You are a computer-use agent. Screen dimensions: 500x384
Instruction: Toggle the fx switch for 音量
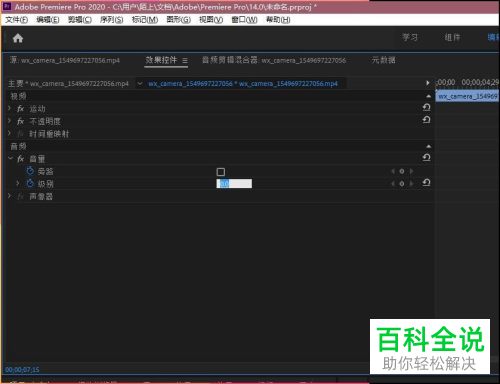click(21, 159)
